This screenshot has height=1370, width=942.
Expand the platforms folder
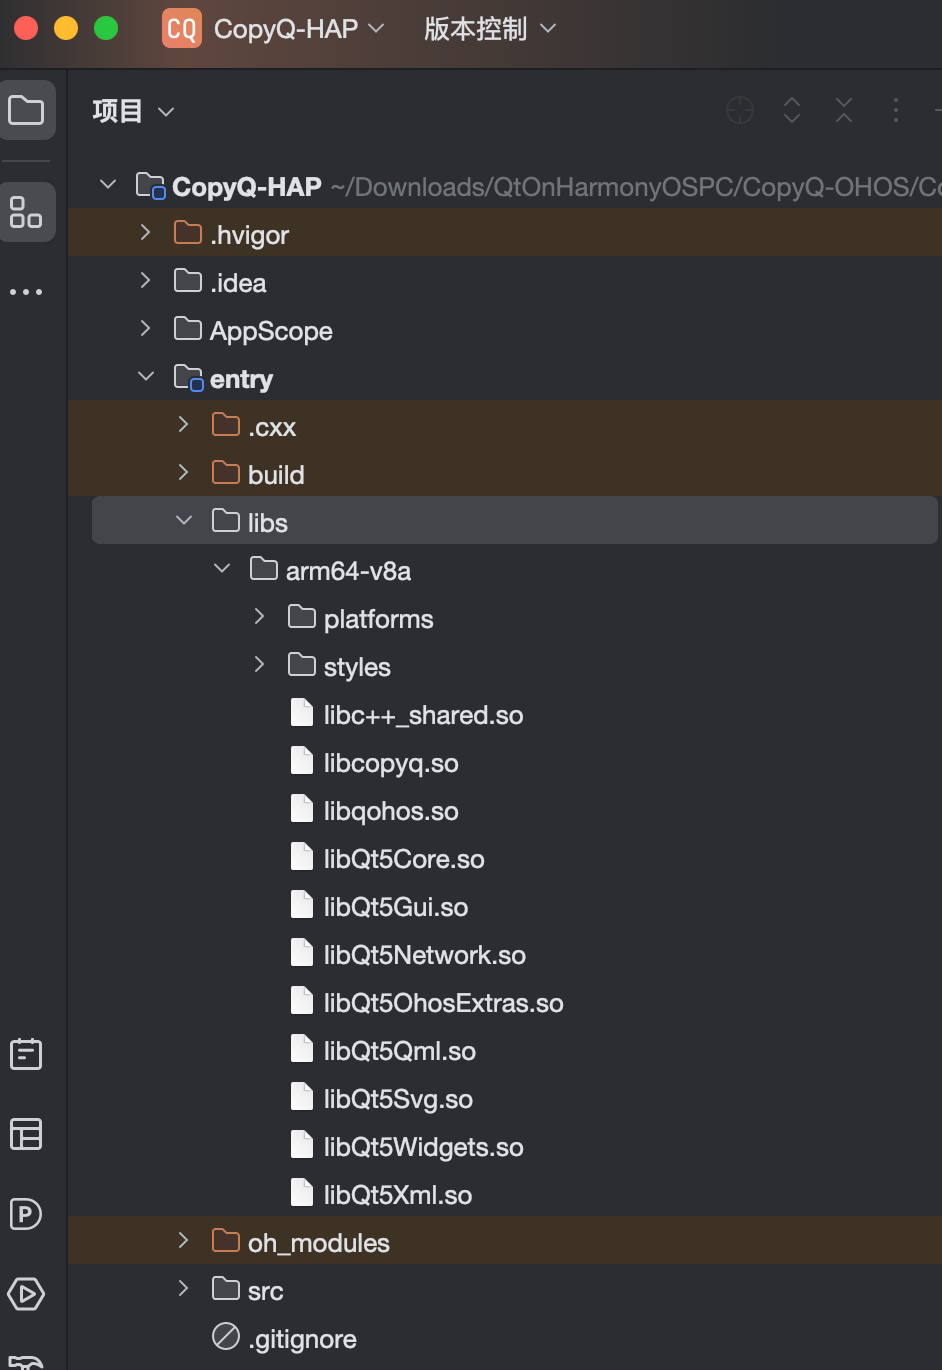point(260,616)
